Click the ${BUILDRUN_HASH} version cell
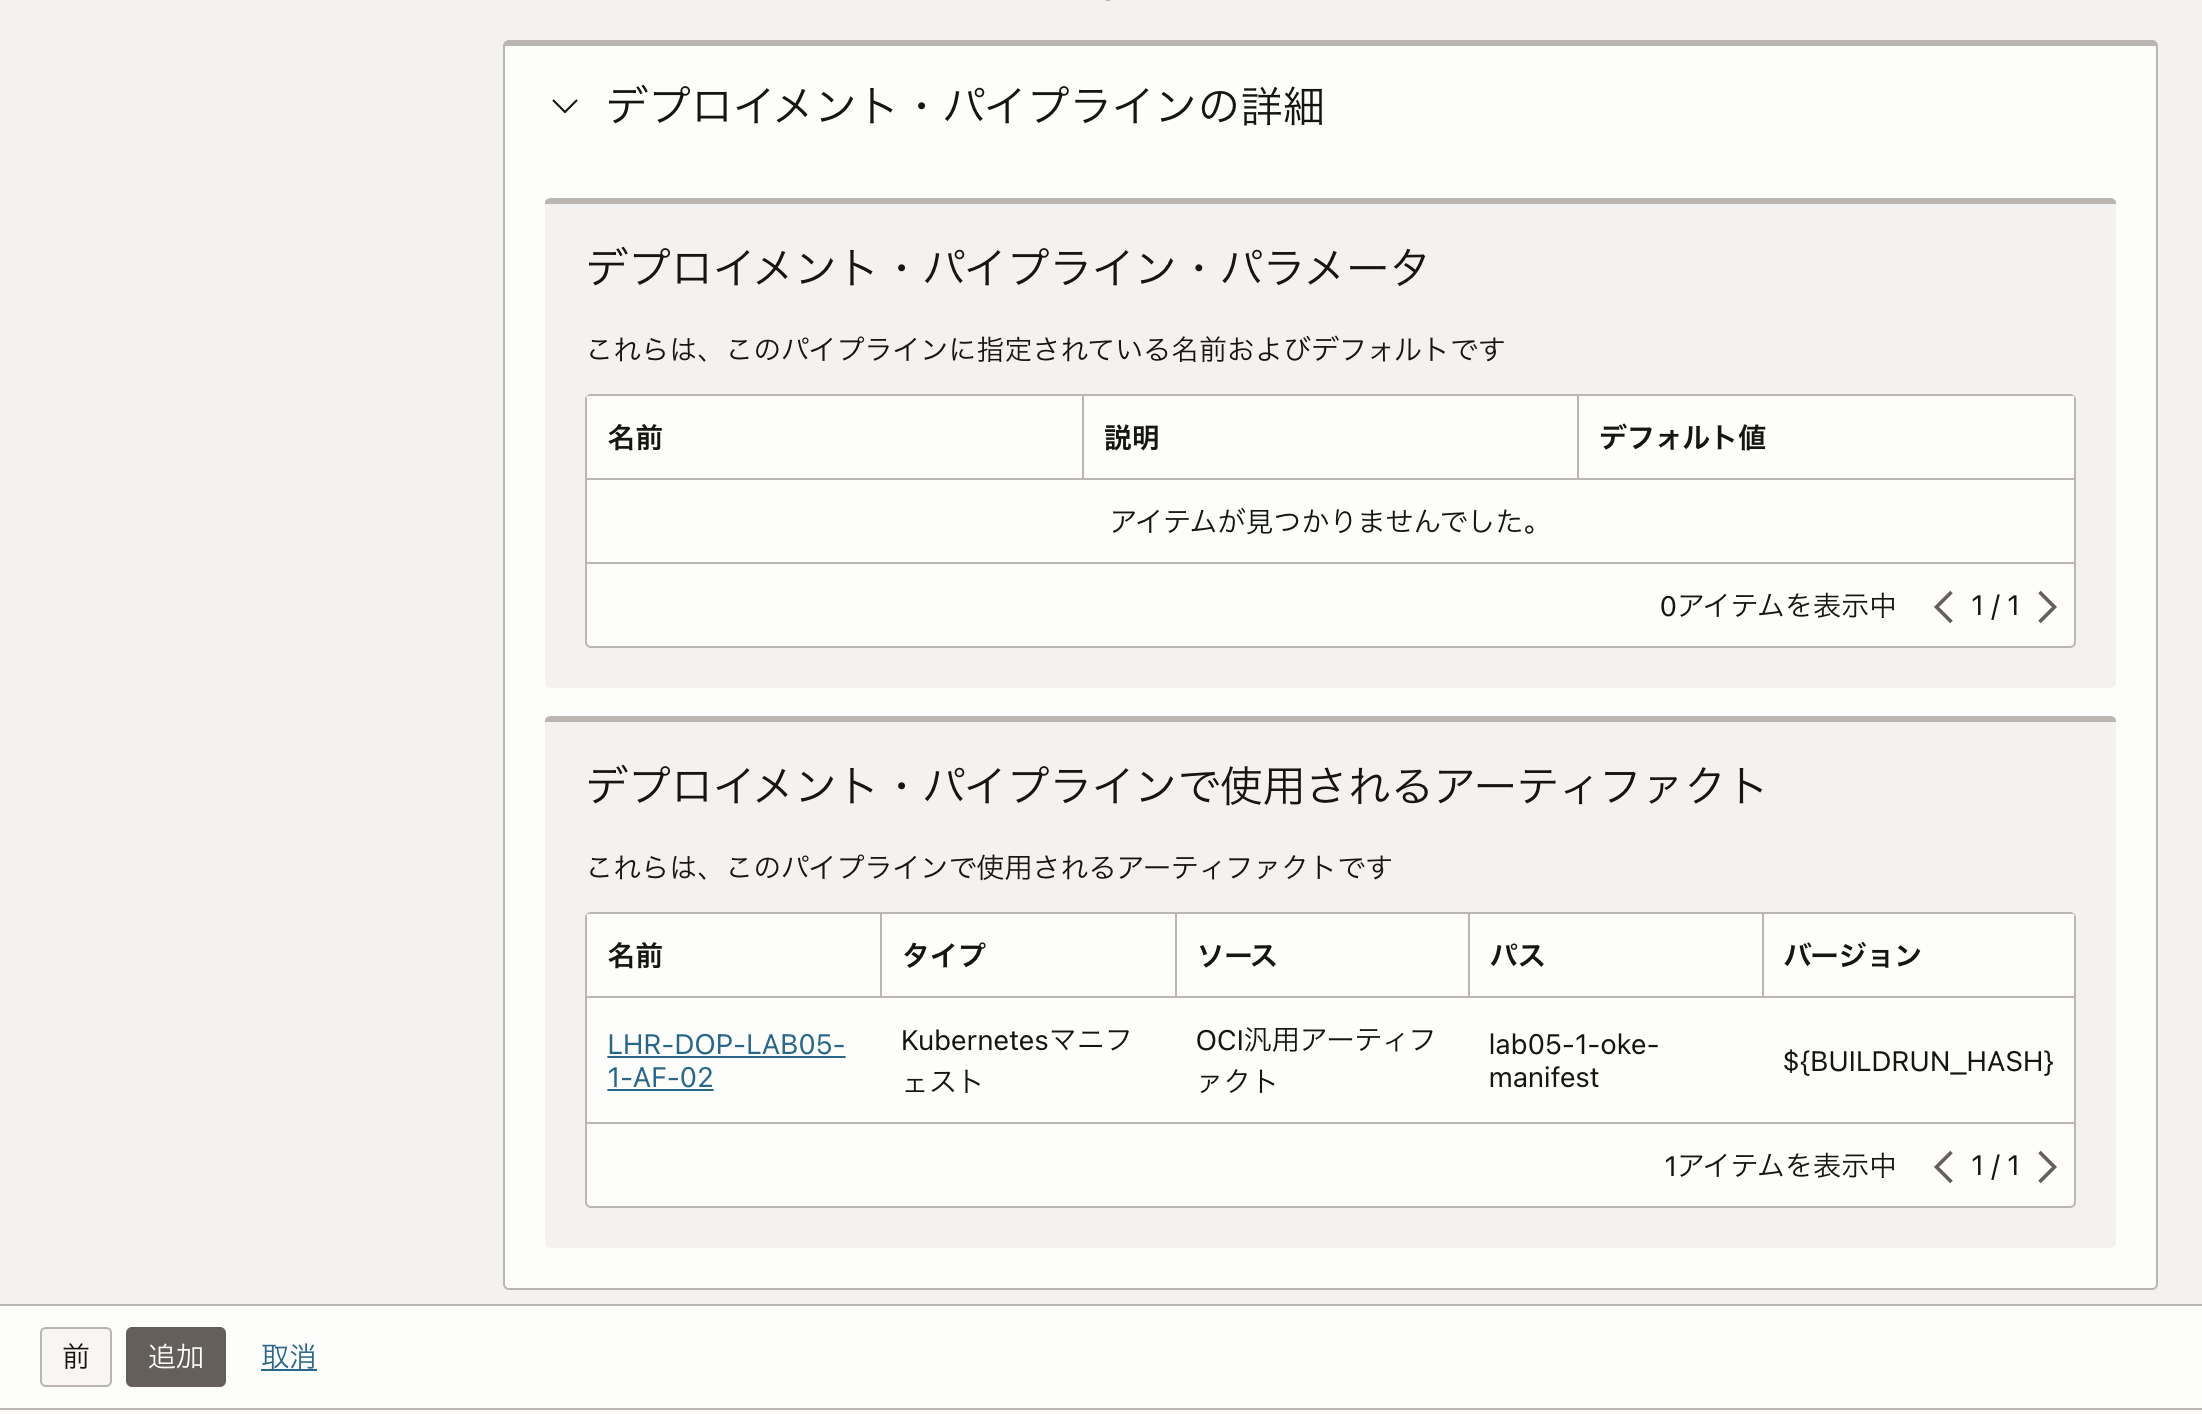 pyautogui.click(x=1917, y=1061)
